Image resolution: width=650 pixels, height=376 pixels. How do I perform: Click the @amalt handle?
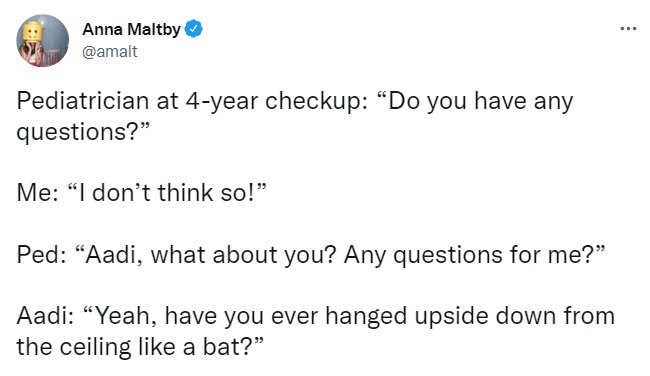coord(110,51)
